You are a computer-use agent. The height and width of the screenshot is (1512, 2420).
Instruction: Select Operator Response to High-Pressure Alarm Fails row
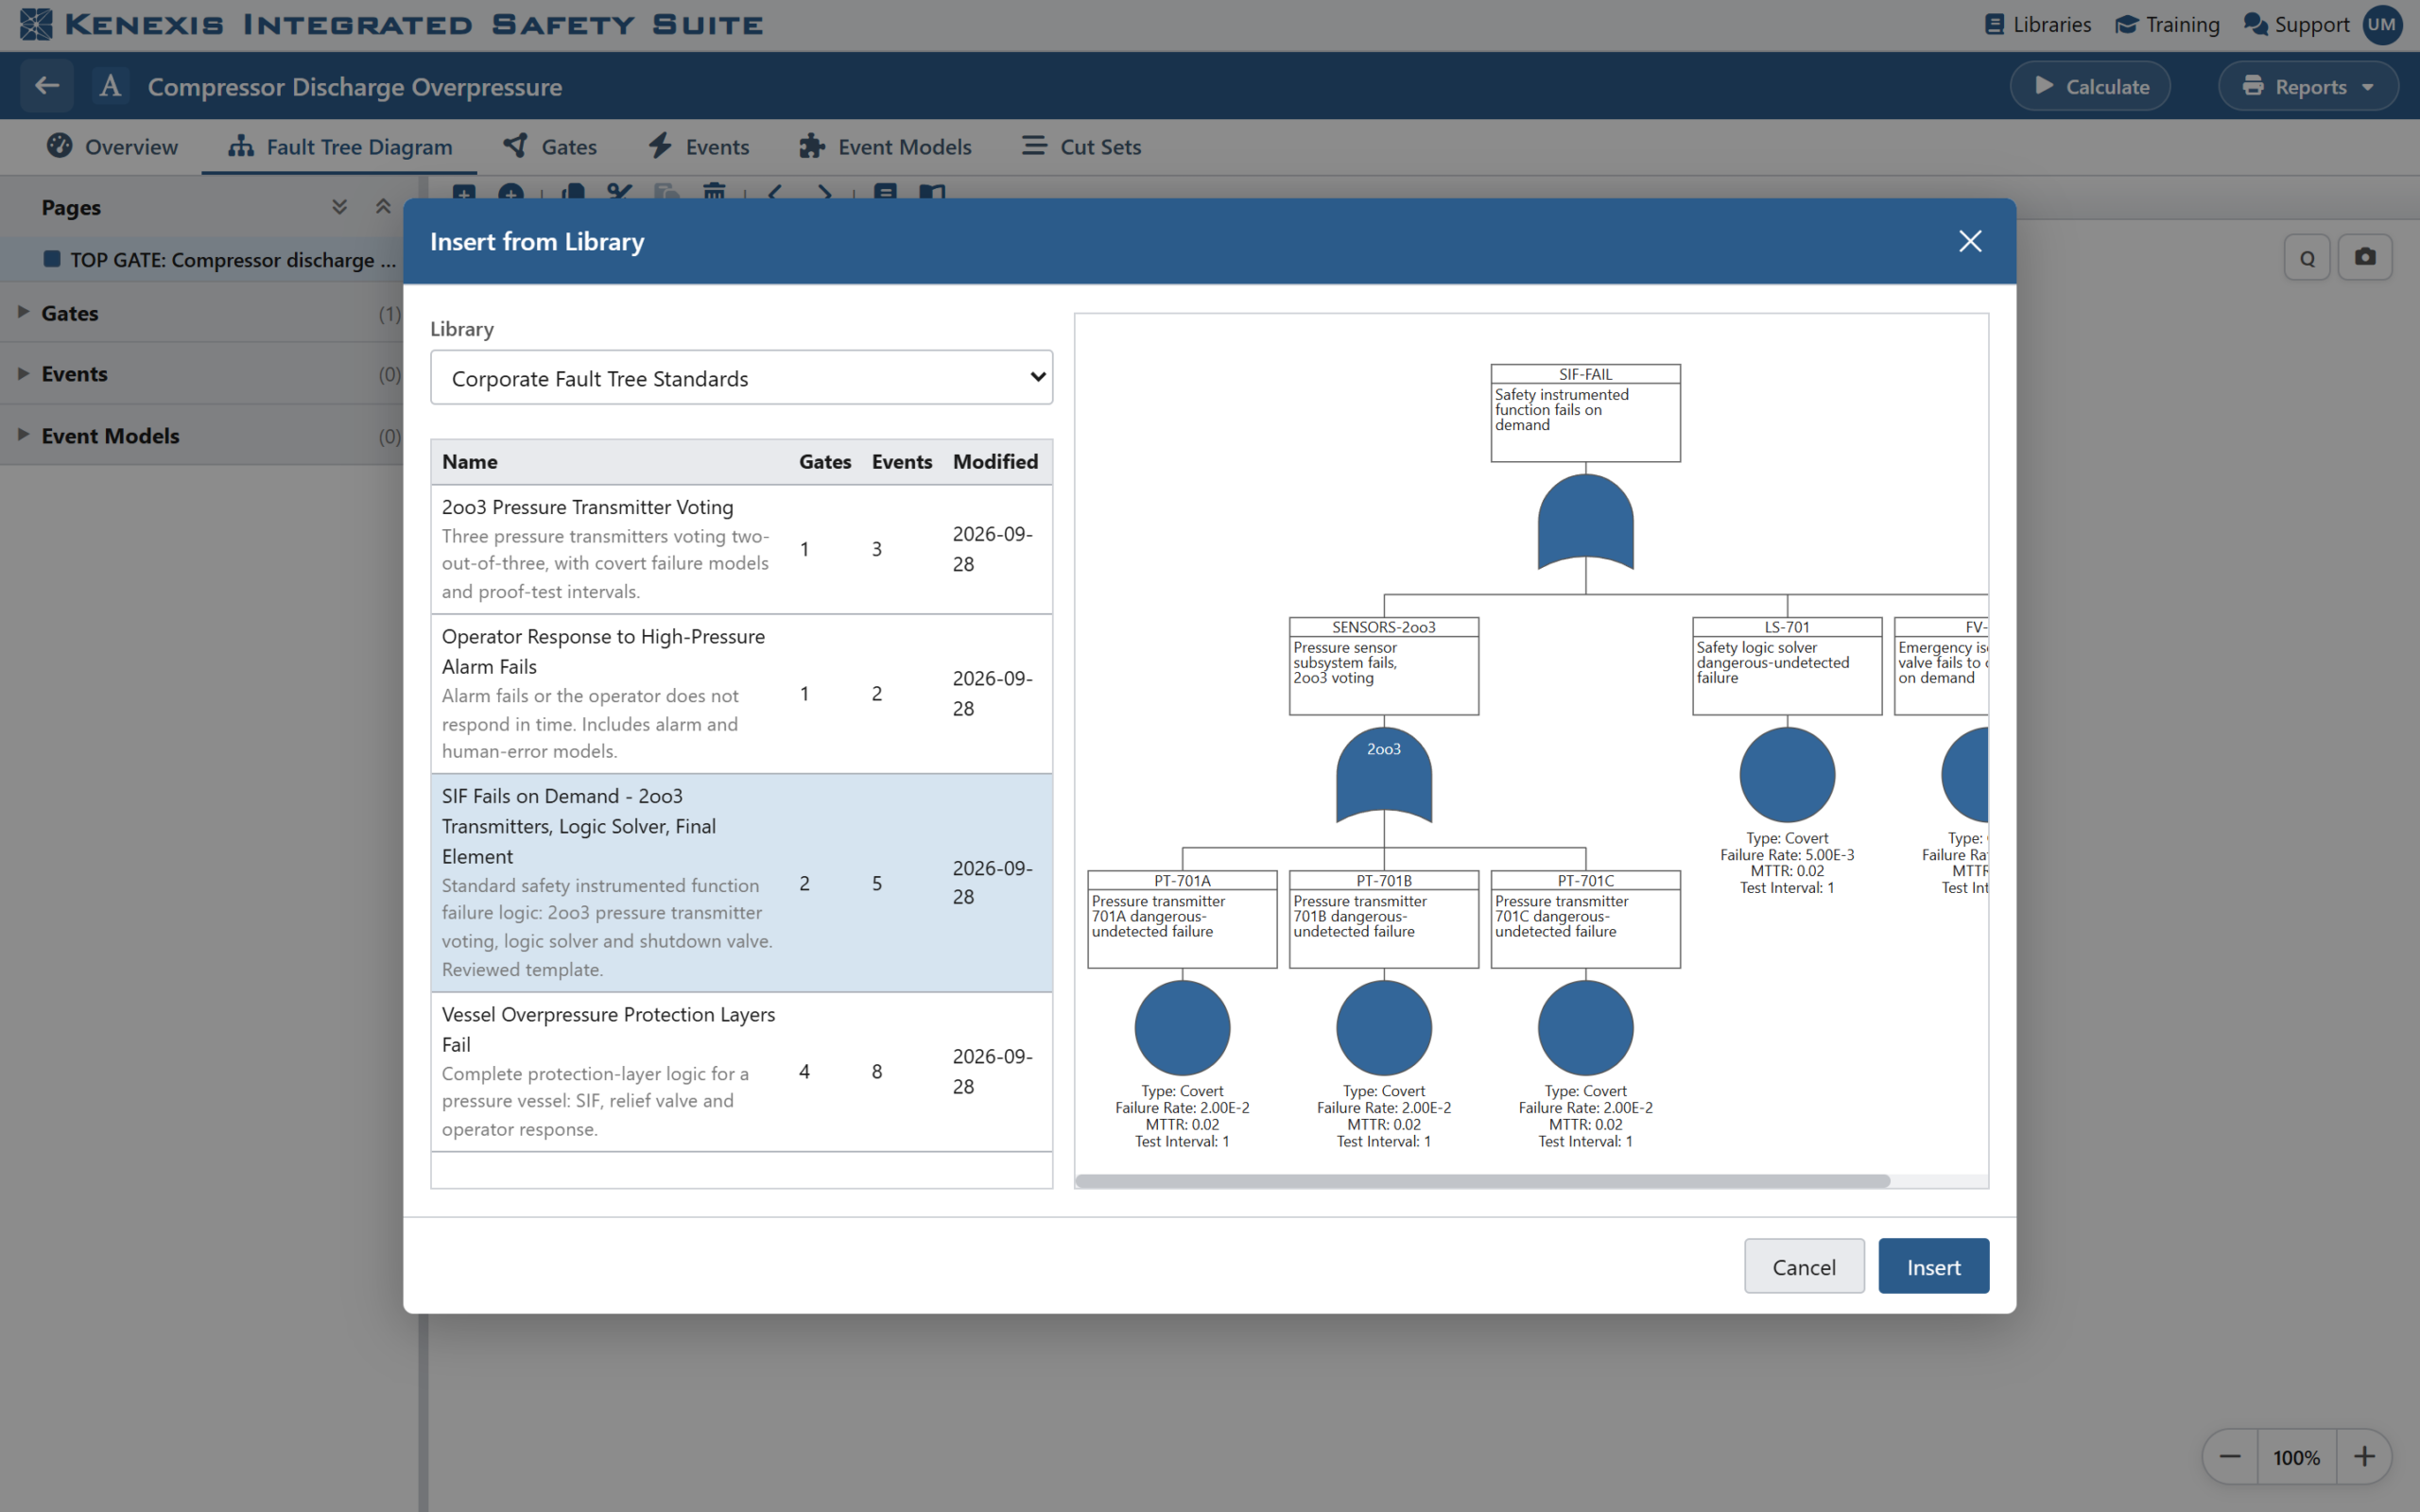coord(741,693)
